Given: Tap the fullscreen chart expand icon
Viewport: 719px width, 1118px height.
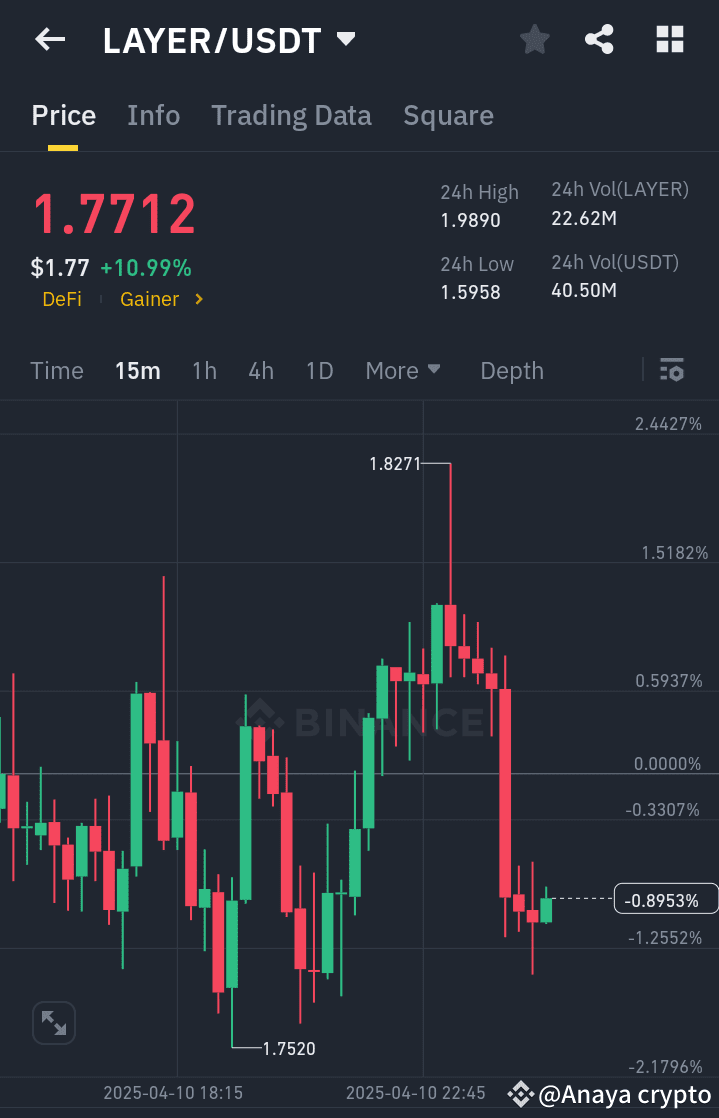Looking at the screenshot, I should click(x=54, y=1022).
